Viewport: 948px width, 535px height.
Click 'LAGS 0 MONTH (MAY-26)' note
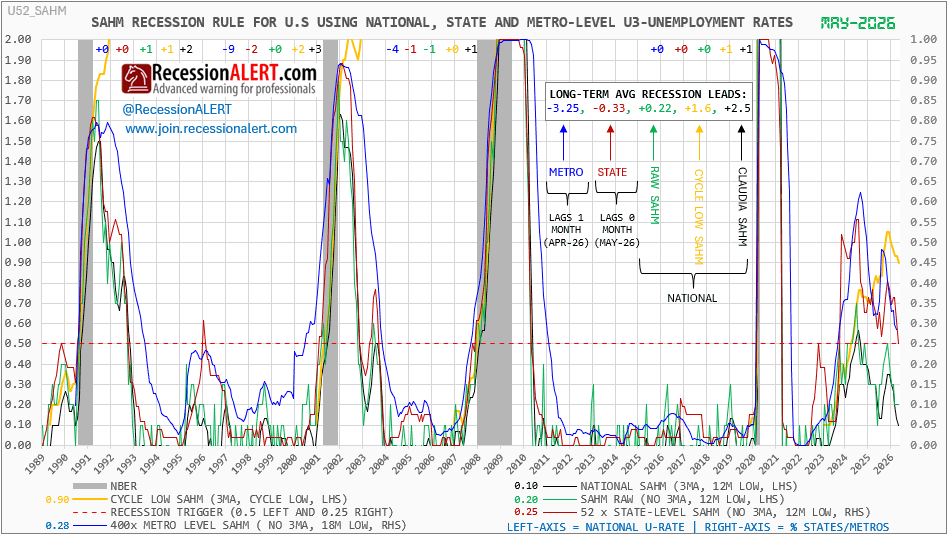coord(617,230)
